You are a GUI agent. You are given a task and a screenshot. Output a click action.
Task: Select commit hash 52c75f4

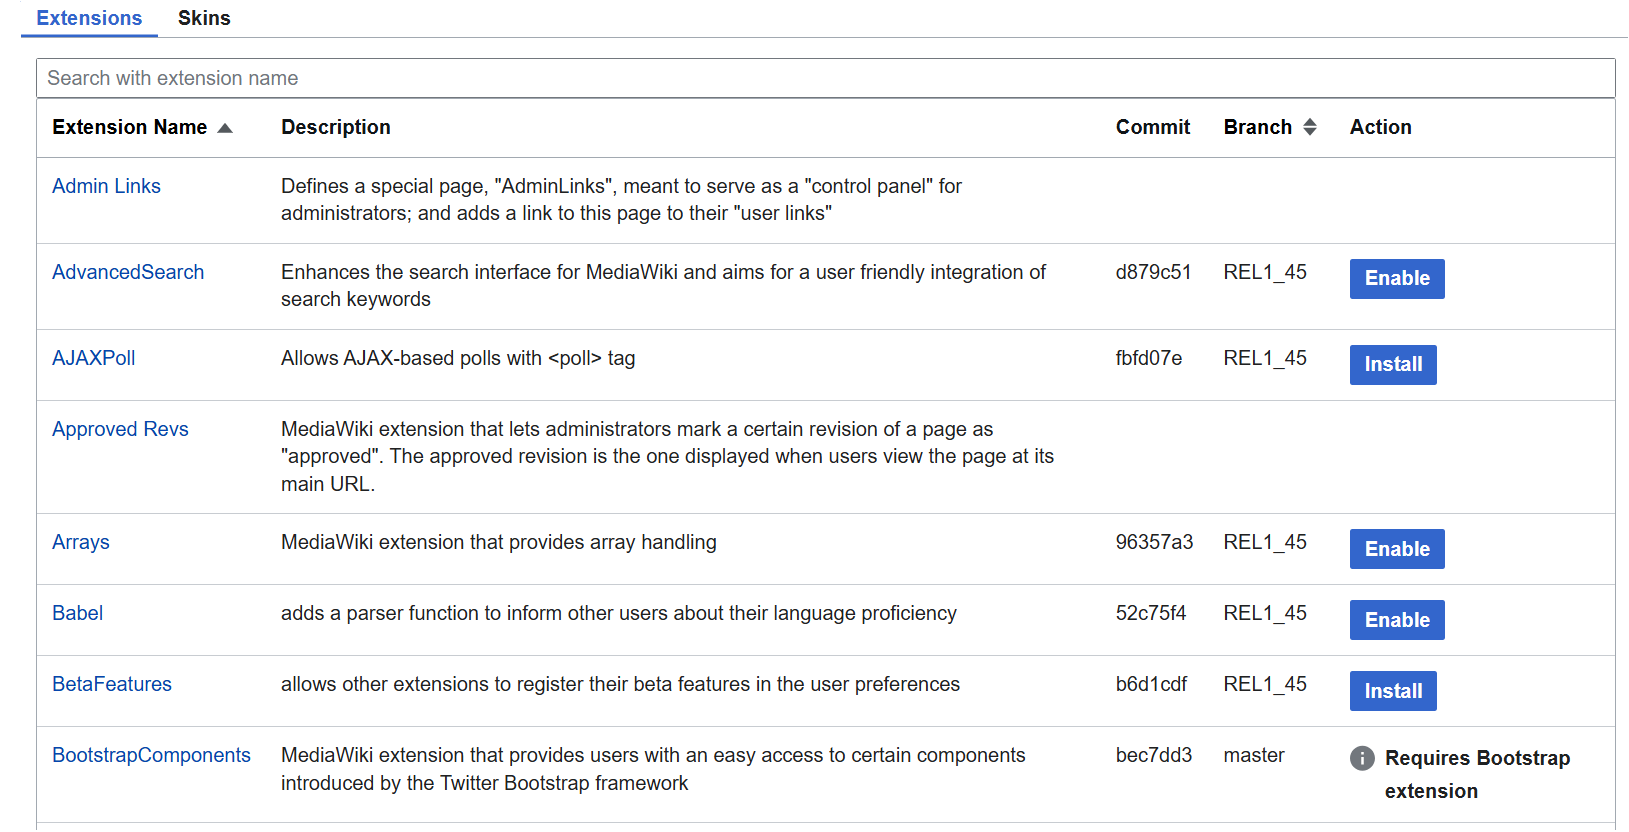click(x=1151, y=613)
